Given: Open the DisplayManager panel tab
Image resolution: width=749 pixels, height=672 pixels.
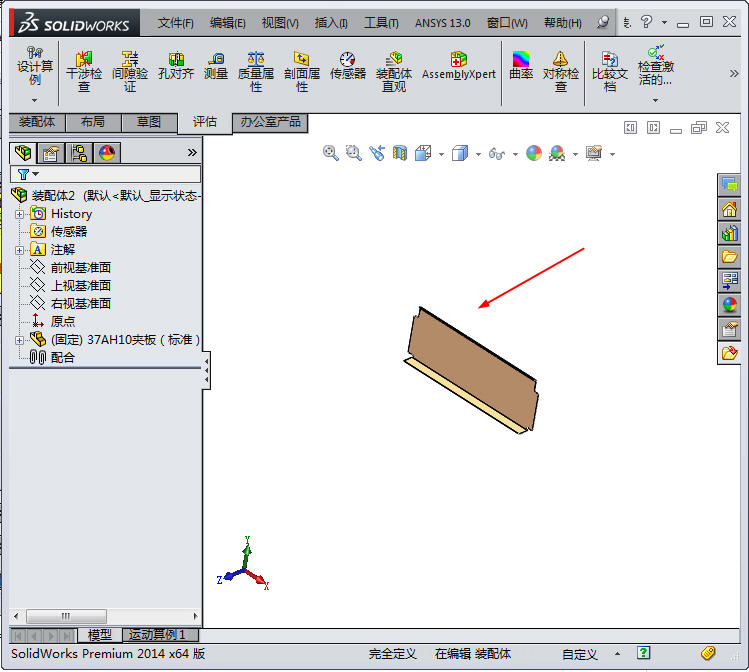Looking at the screenshot, I should (x=106, y=153).
